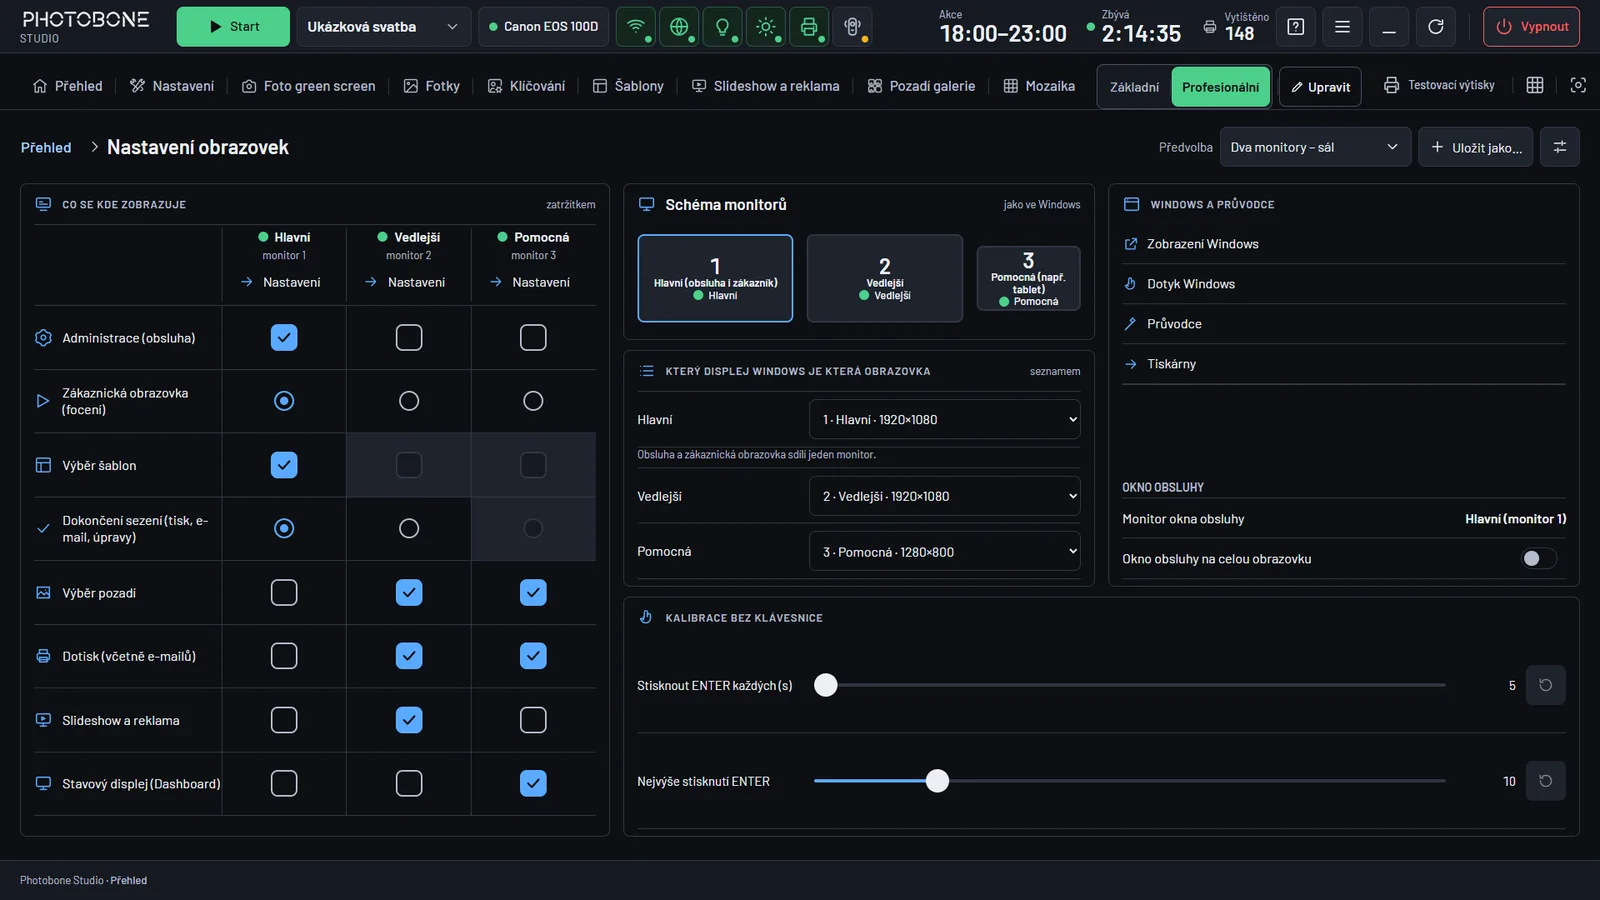Click the grid layout icon near Testovací výtisky

click(x=1535, y=85)
